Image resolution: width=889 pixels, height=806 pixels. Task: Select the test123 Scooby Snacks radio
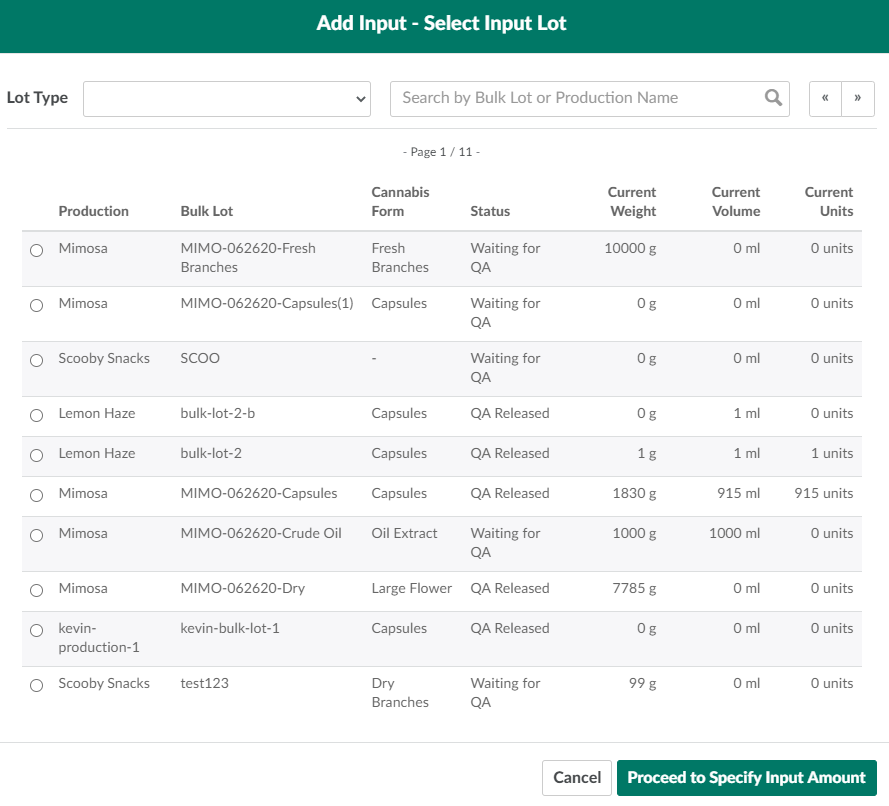37,686
